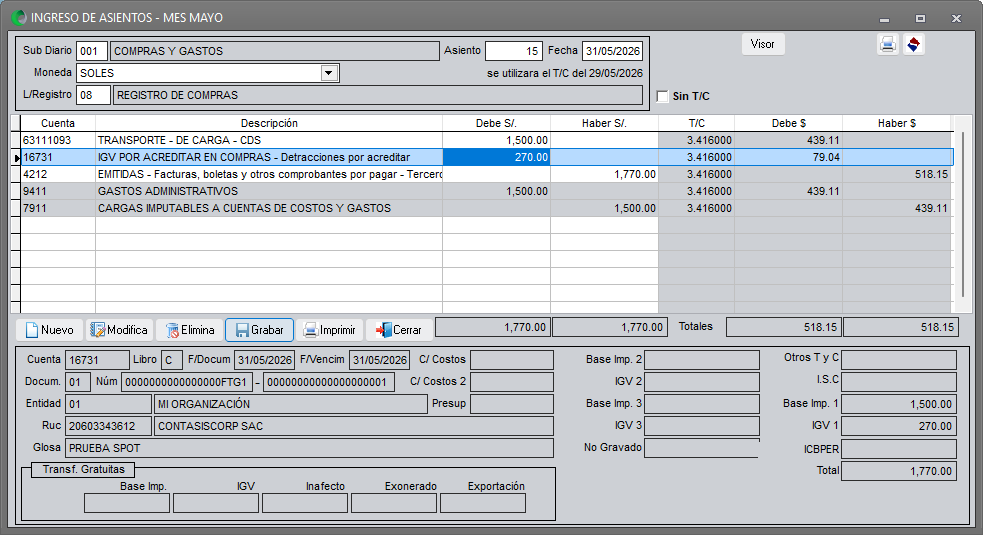Click the grid vertical scrollbar
The width and height of the screenshot is (983, 535).
(962, 213)
